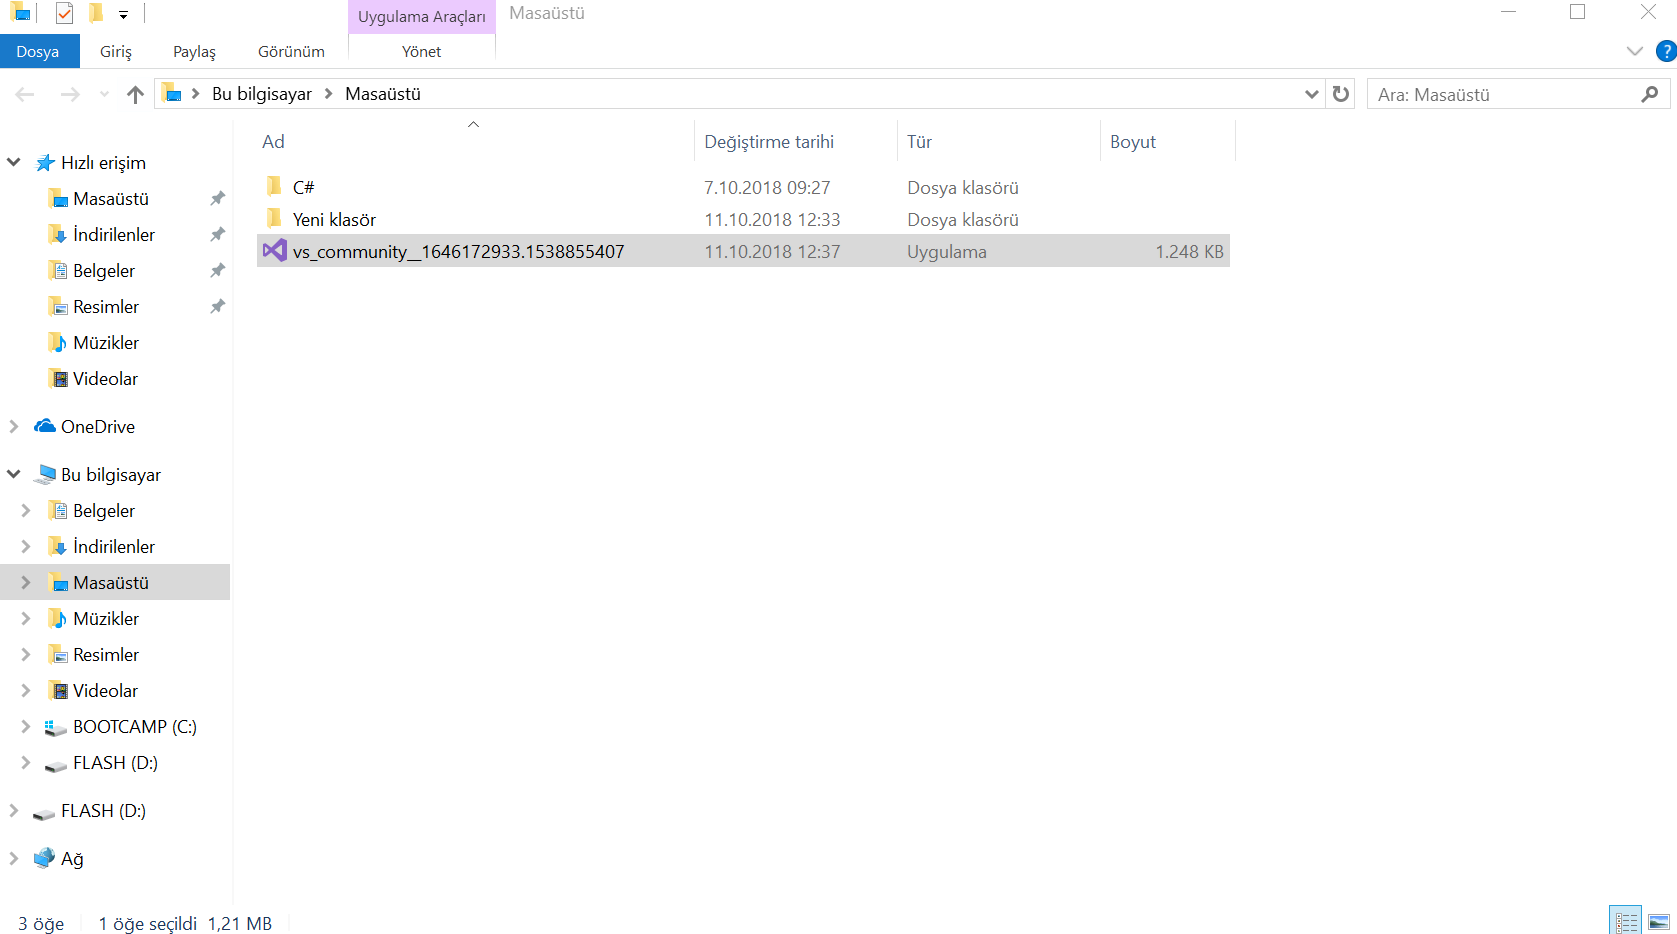This screenshot has width=1677, height=934.
Task: Select İndirilenler under Hızlı erişim
Action: pyautogui.click(x=113, y=235)
